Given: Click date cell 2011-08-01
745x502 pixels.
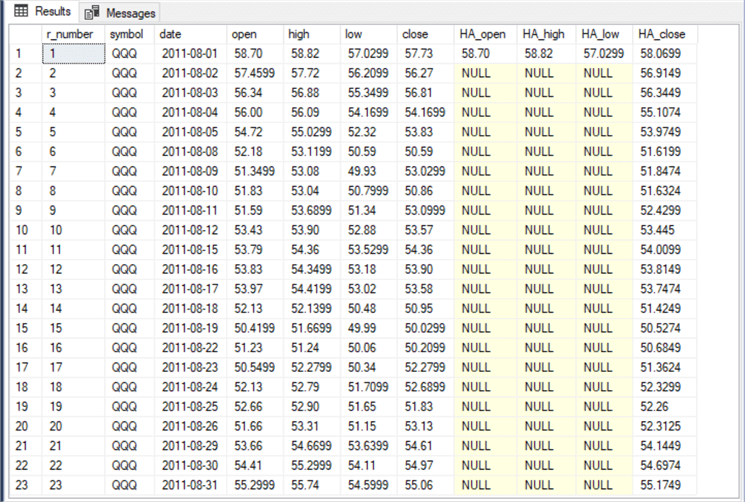Looking at the screenshot, I should click(x=191, y=53).
